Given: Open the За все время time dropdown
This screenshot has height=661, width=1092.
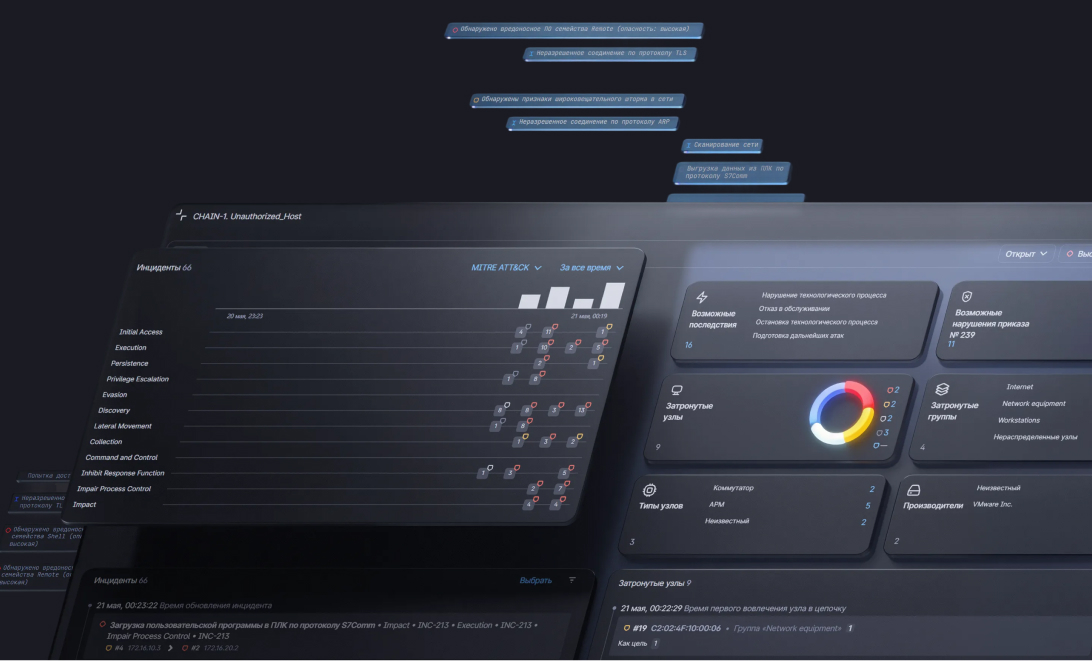Looking at the screenshot, I should (591, 267).
